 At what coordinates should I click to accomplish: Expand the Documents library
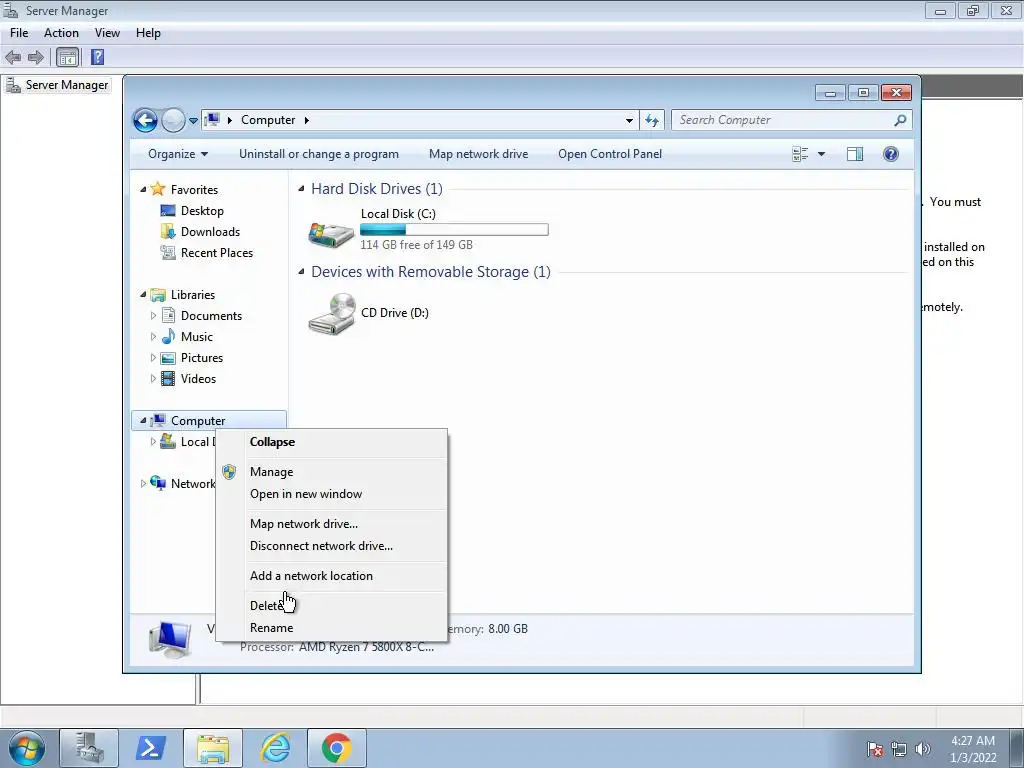[153, 316]
